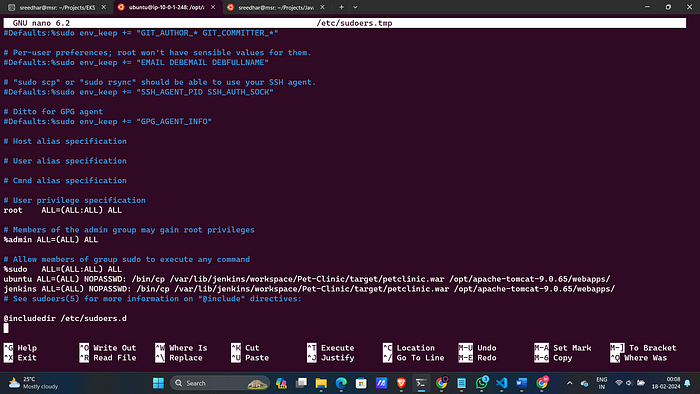Open the terminal profiles dropdown
The height and width of the screenshot is (394, 700).
click(x=355, y=7)
